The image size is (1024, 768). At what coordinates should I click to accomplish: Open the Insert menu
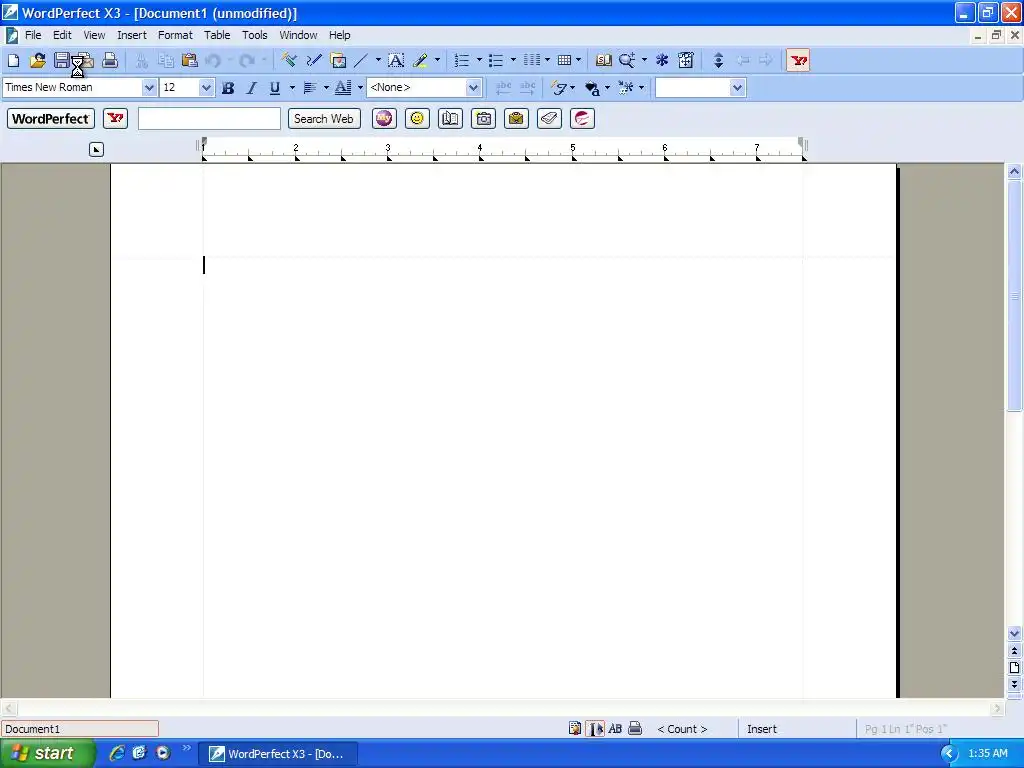point(132,35)
